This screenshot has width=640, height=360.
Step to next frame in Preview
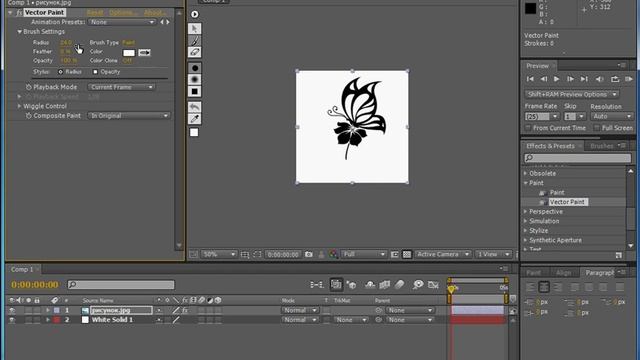click(570, 79)
